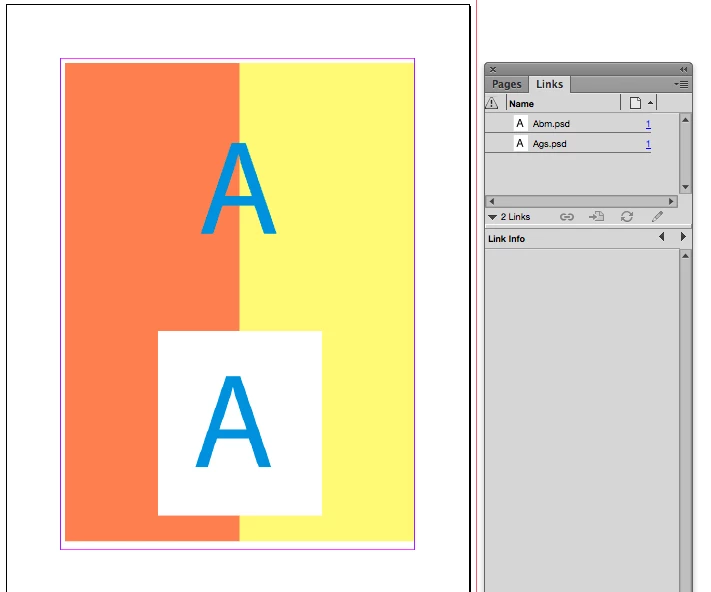Image resolution: width=711 pixels, height=592 pixels.
Task: Close the Links panel with X
Action: tap(493, 69)
